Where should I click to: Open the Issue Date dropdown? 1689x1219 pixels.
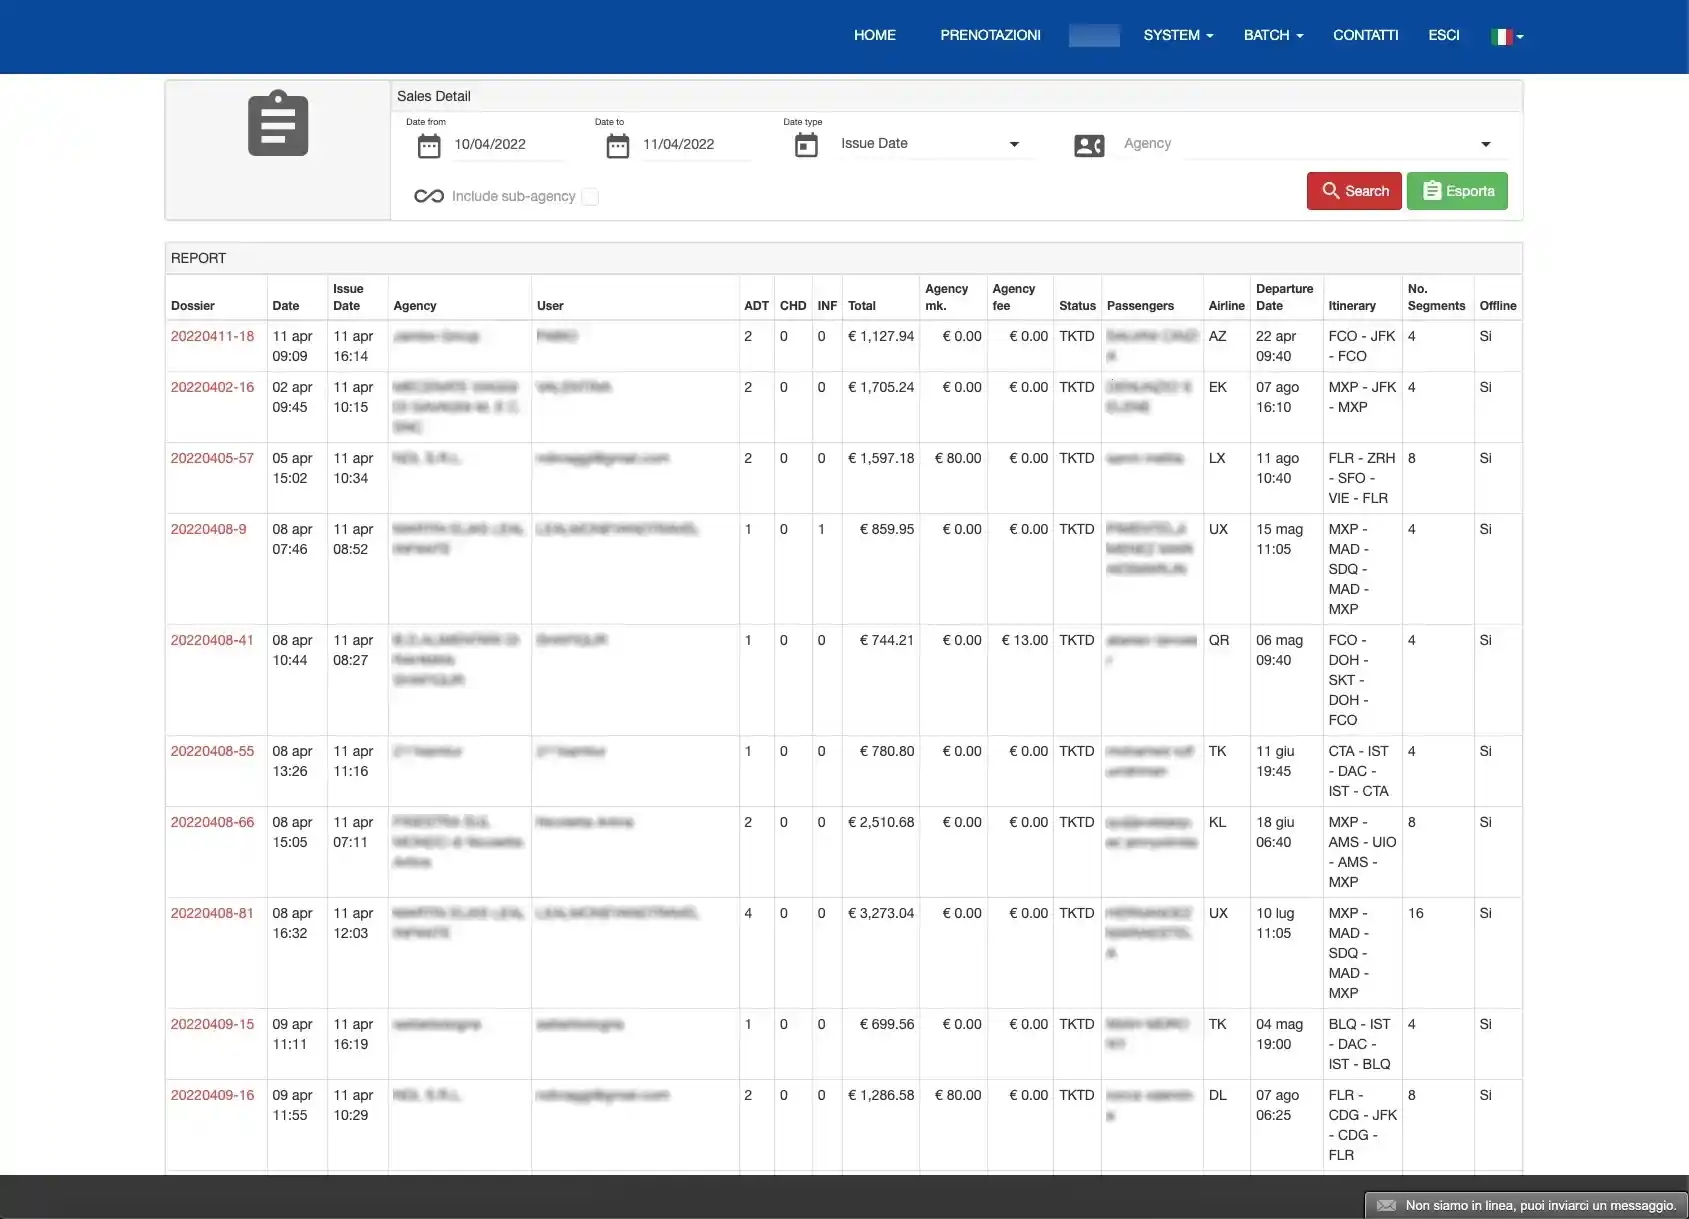(x=932, y=143)
